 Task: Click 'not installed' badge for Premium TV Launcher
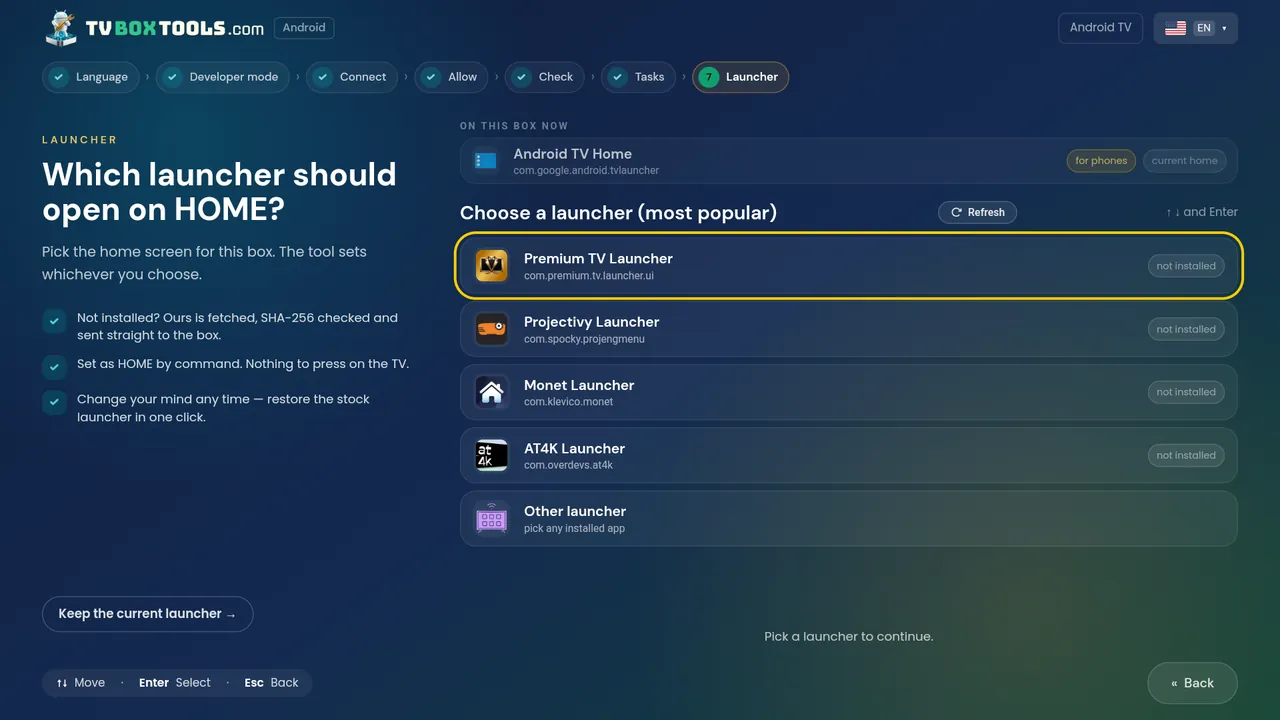pos(1186,266)
